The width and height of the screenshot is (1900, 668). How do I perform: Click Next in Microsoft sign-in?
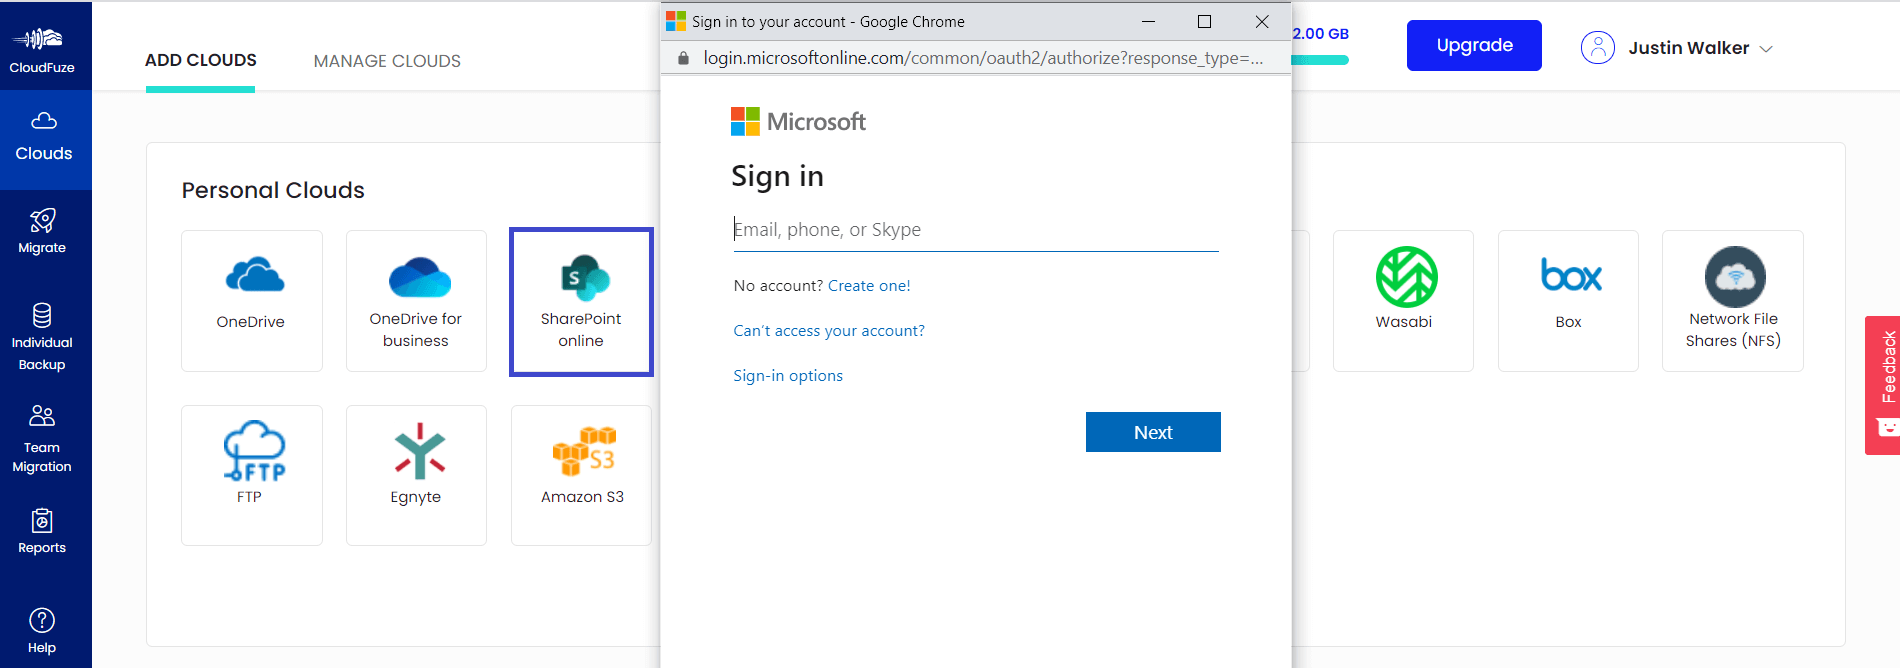(x=1153, y=432)
